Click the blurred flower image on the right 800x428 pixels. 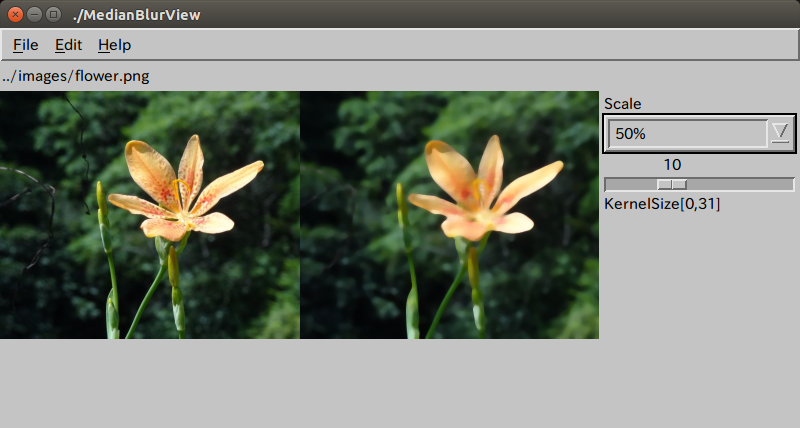click(449, 215)
